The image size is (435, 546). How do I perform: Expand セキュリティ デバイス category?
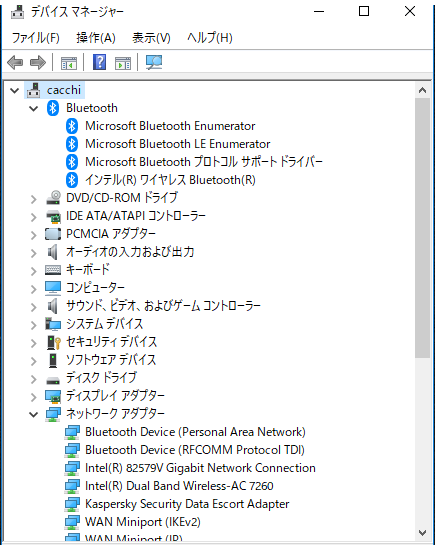33,343
